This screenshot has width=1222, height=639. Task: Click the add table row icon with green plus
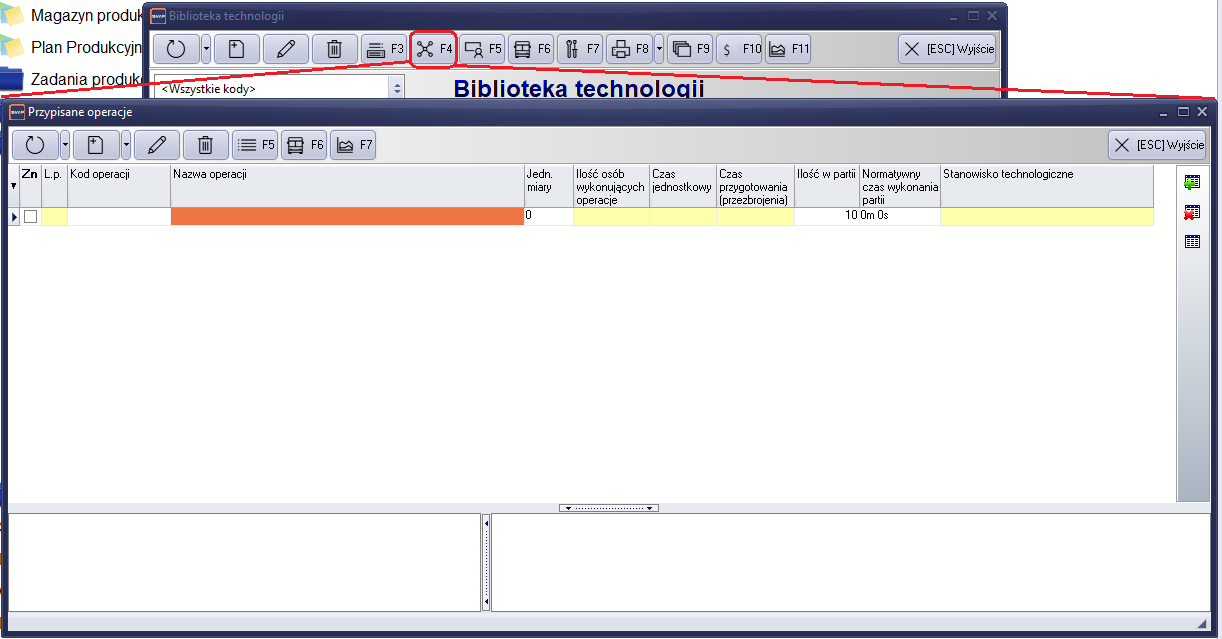(x=1191, y=182)
